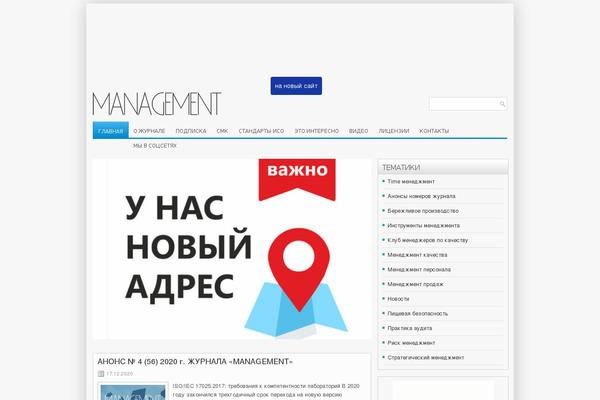Open the КОНТАКТЫ menu item

click(x=434, y=131)
